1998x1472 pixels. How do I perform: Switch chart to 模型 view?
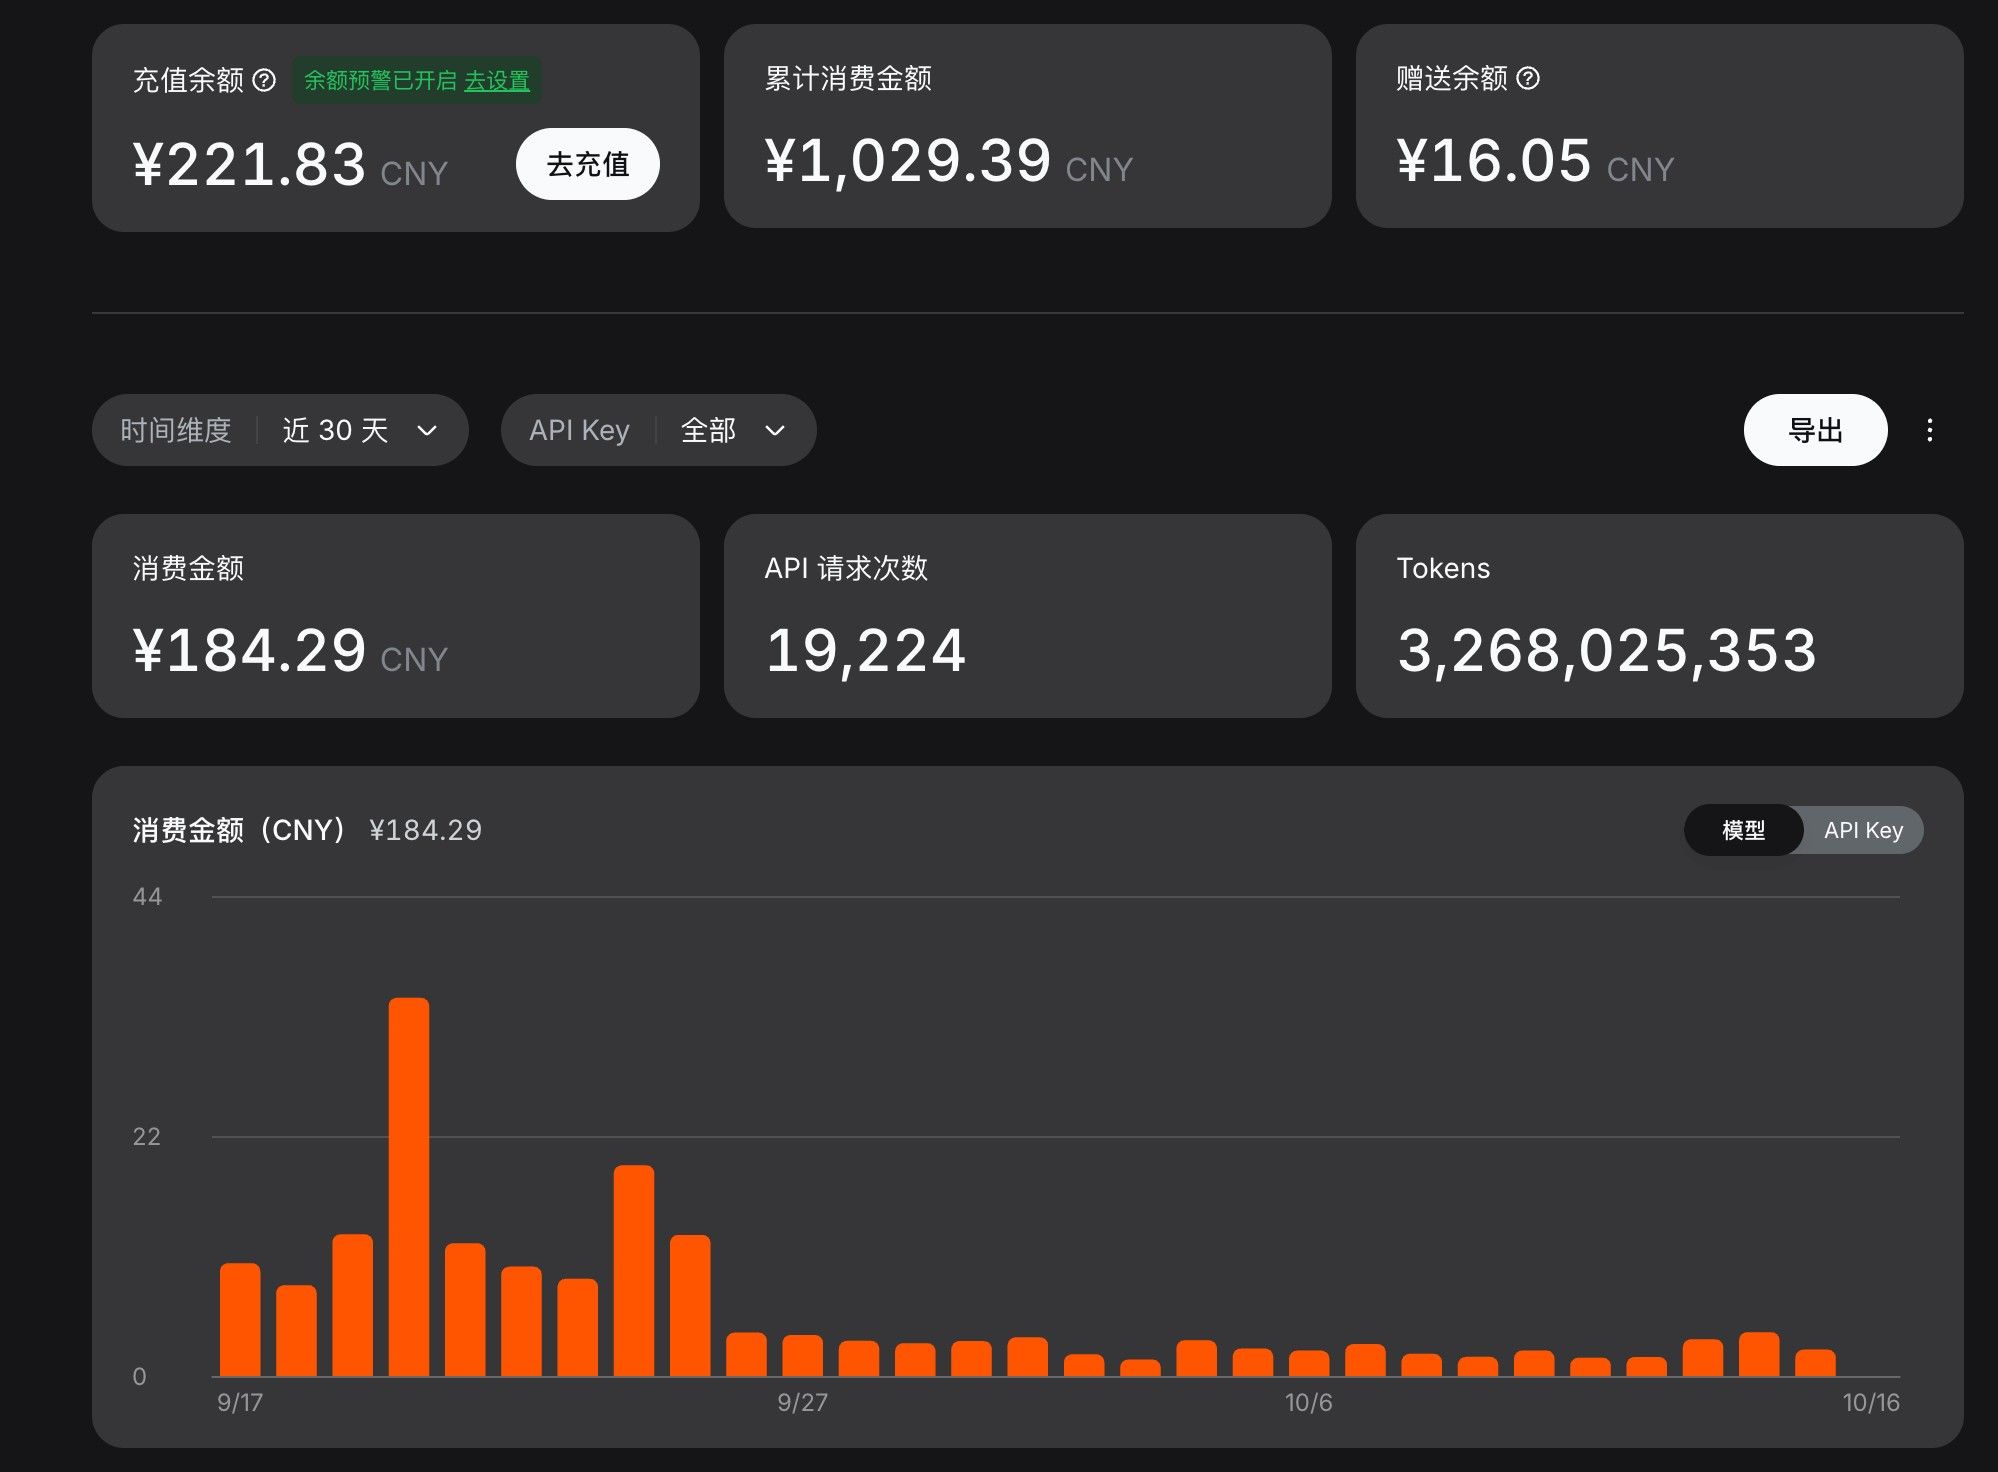pyautogui.click(x=1744, y=830)
